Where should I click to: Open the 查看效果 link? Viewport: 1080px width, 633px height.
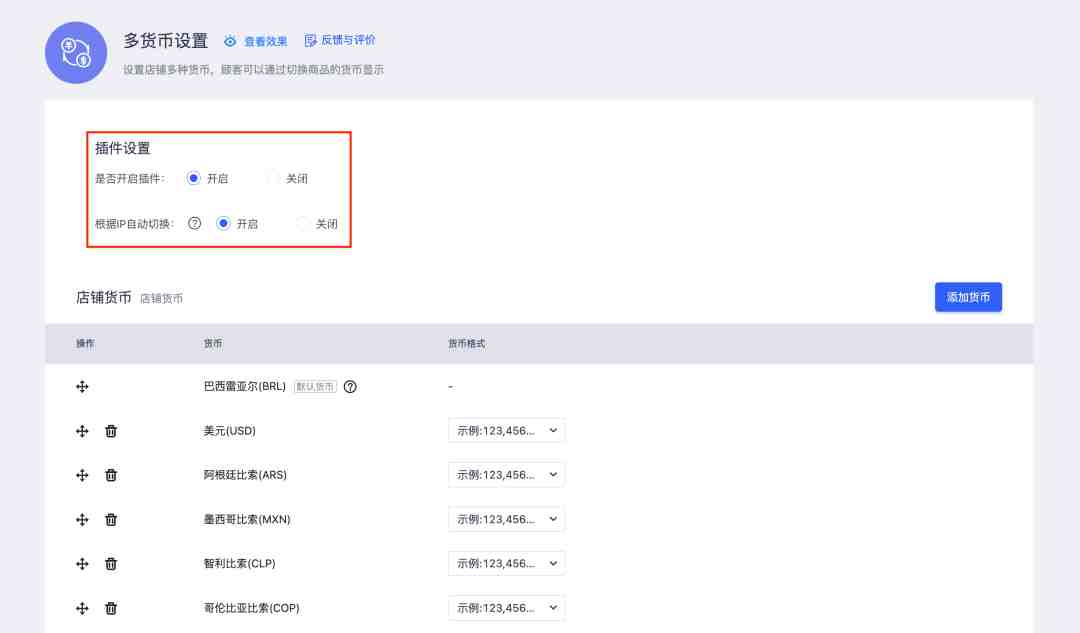pos(265,41)
